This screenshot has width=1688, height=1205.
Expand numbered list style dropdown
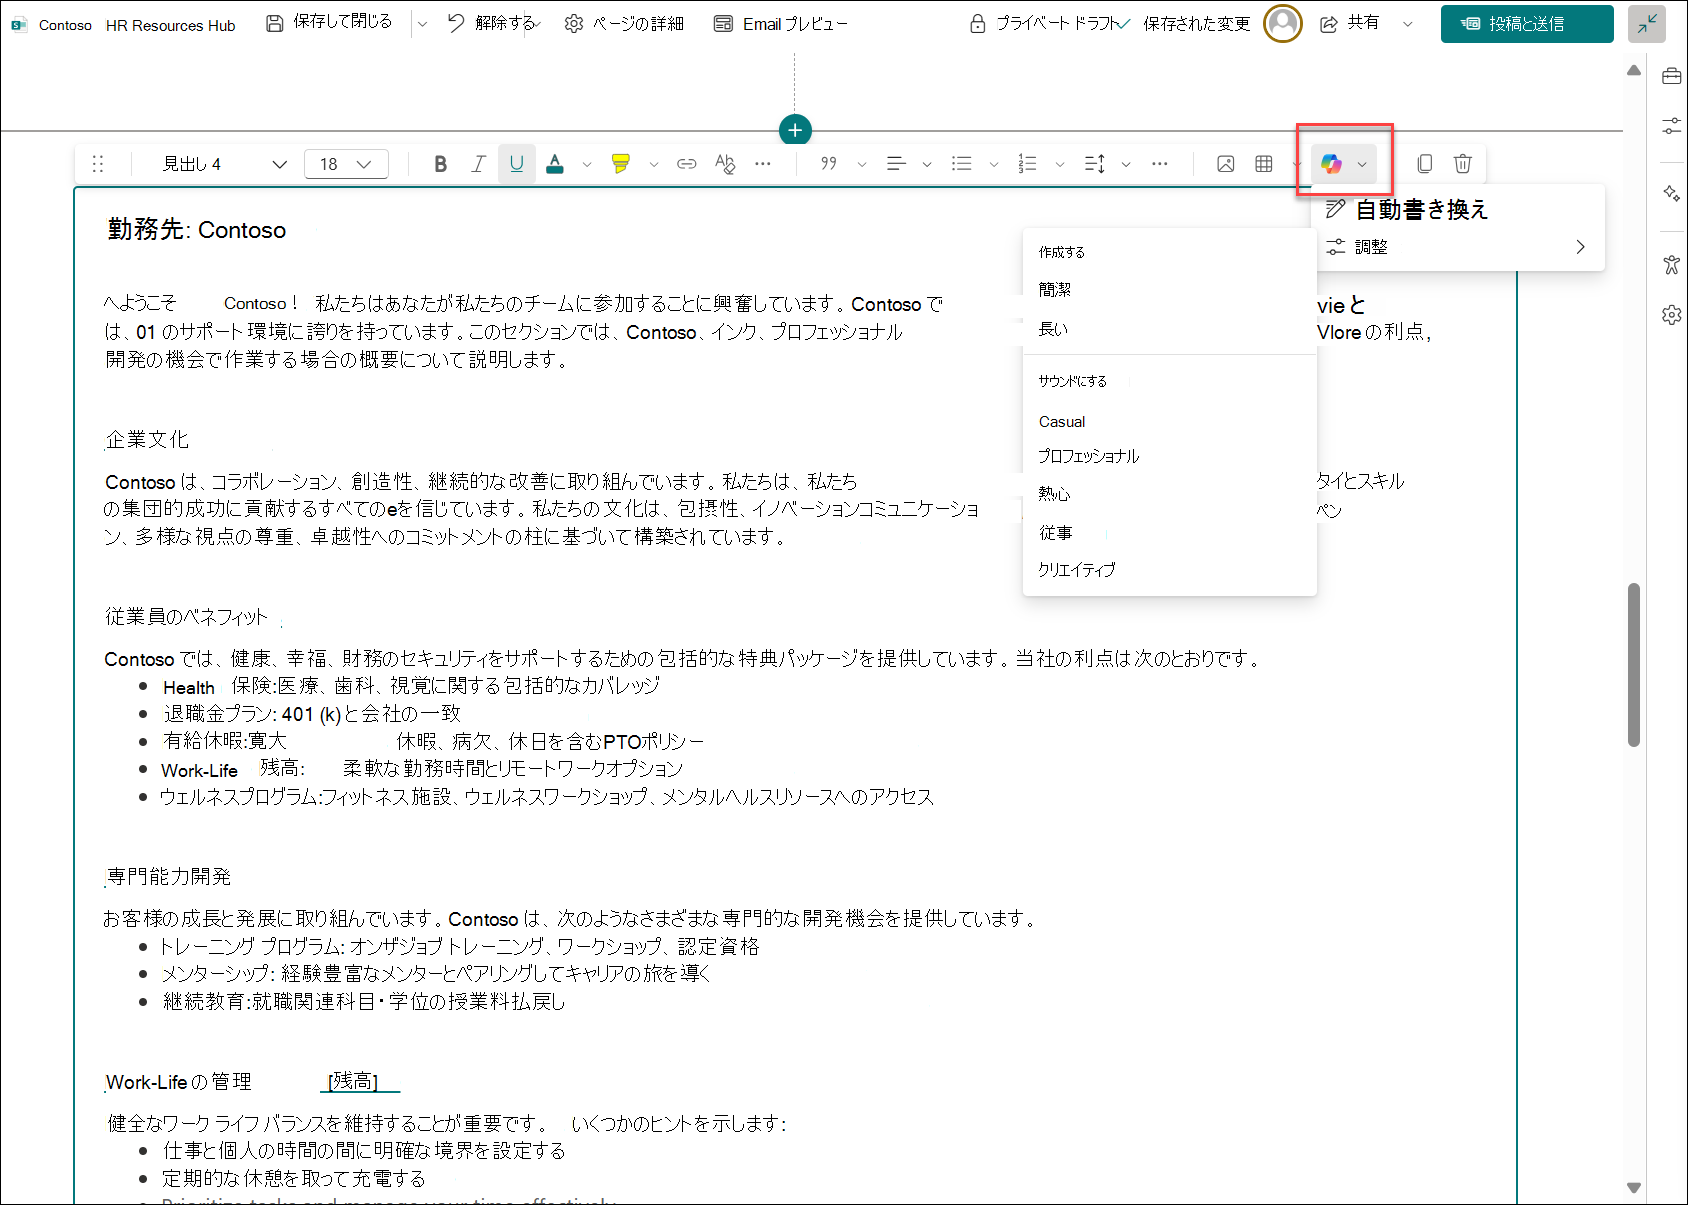[x=1060, y=164]
